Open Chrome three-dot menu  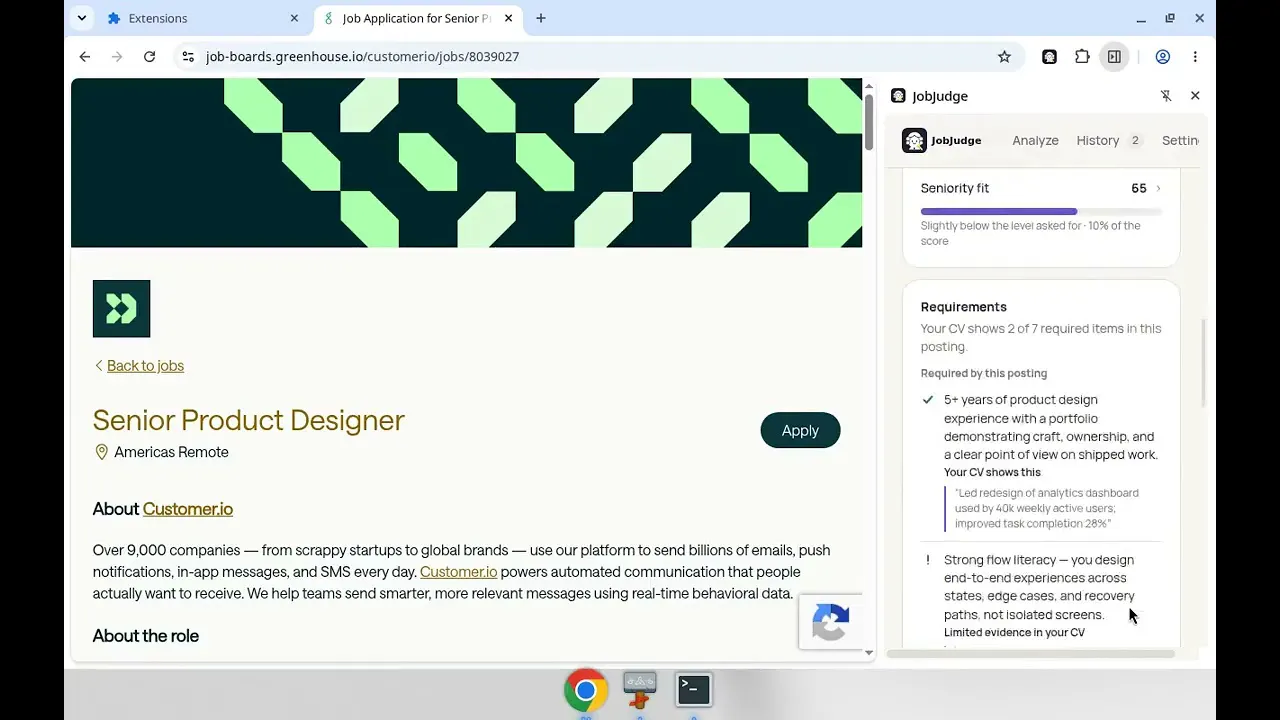pos(1195,57)
